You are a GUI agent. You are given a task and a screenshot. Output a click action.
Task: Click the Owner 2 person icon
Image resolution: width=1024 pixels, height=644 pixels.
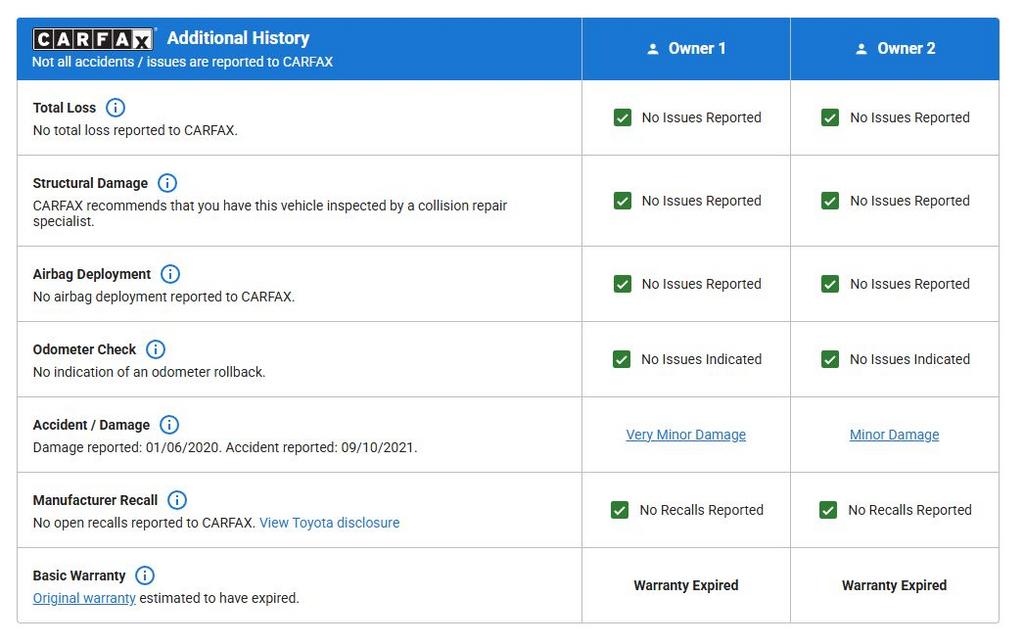click(x=861, y=49)
